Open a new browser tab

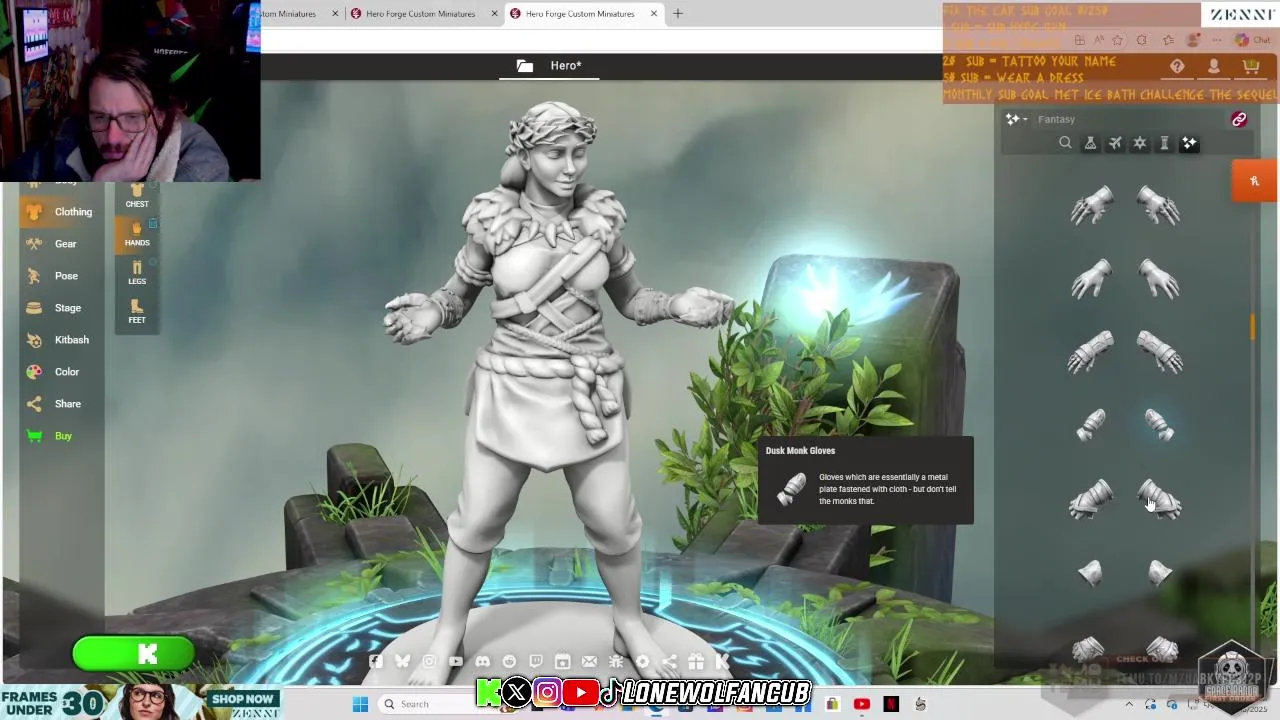[x=677, y=14]
